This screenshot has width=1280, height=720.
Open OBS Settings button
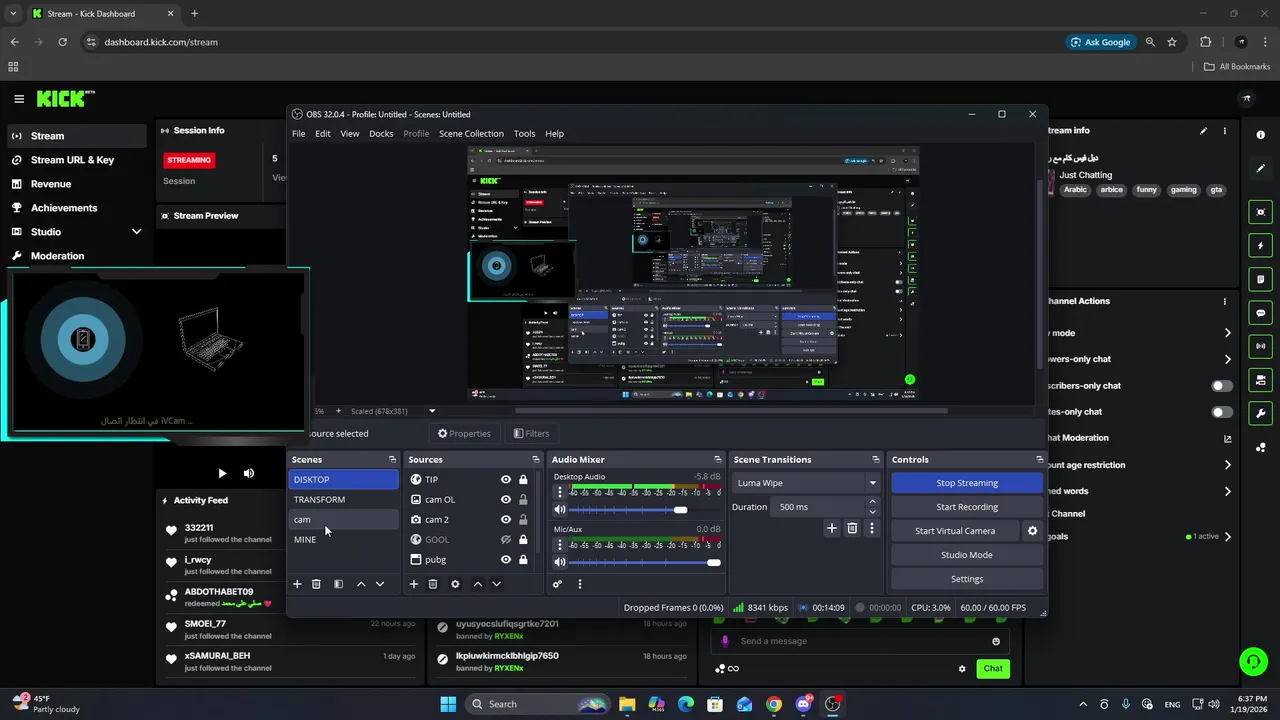point(967,579)
